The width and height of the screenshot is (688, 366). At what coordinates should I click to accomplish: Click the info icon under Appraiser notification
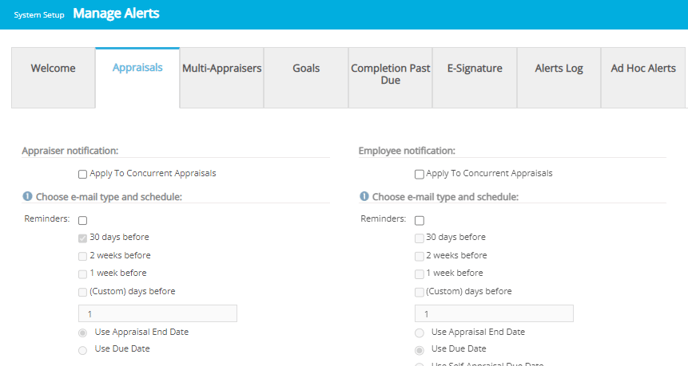27,196
